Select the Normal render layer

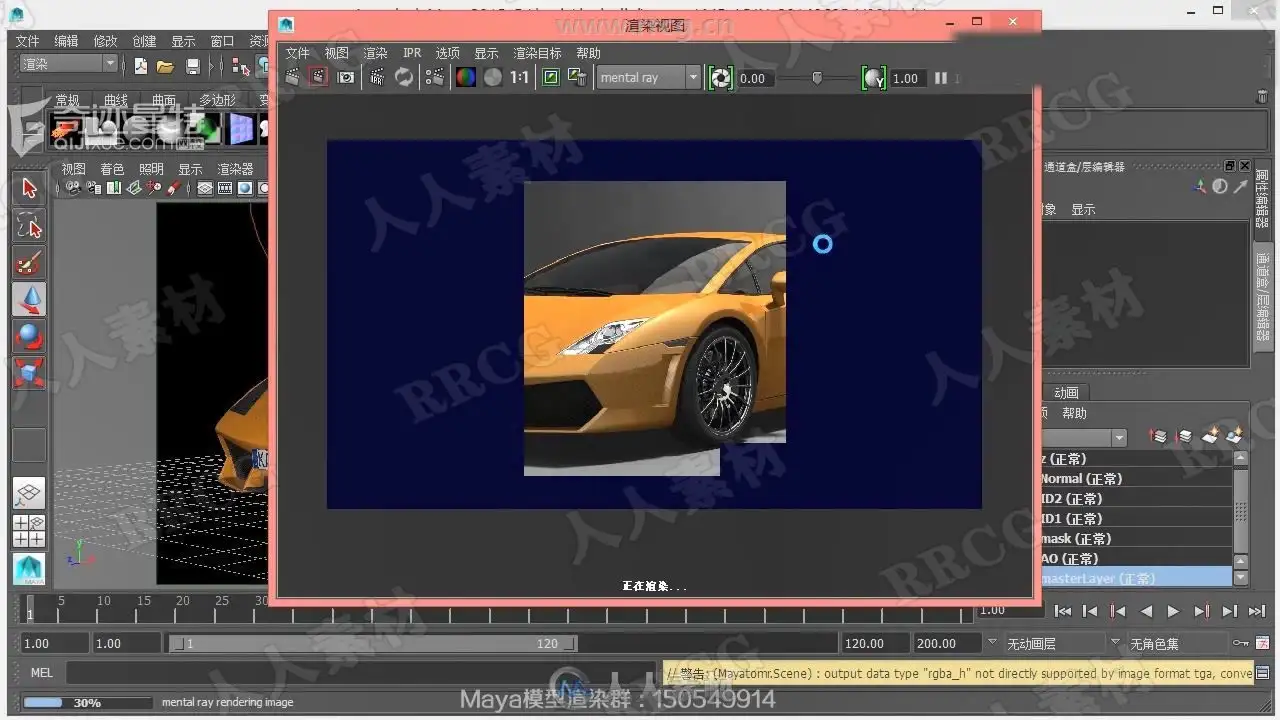tap(1136, 478)
